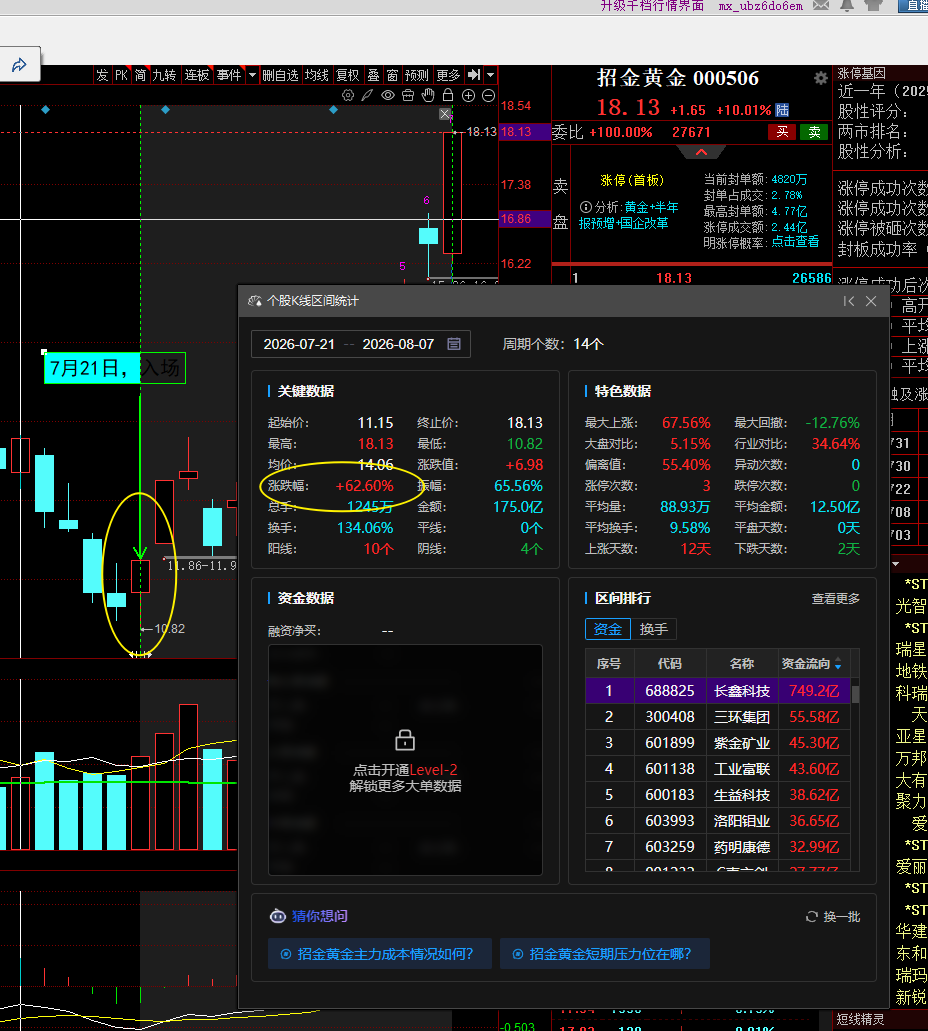This screenshot has height=1031, width=928.
Task: Click the 窗 window toolbar item
Action: click(392, 75)
